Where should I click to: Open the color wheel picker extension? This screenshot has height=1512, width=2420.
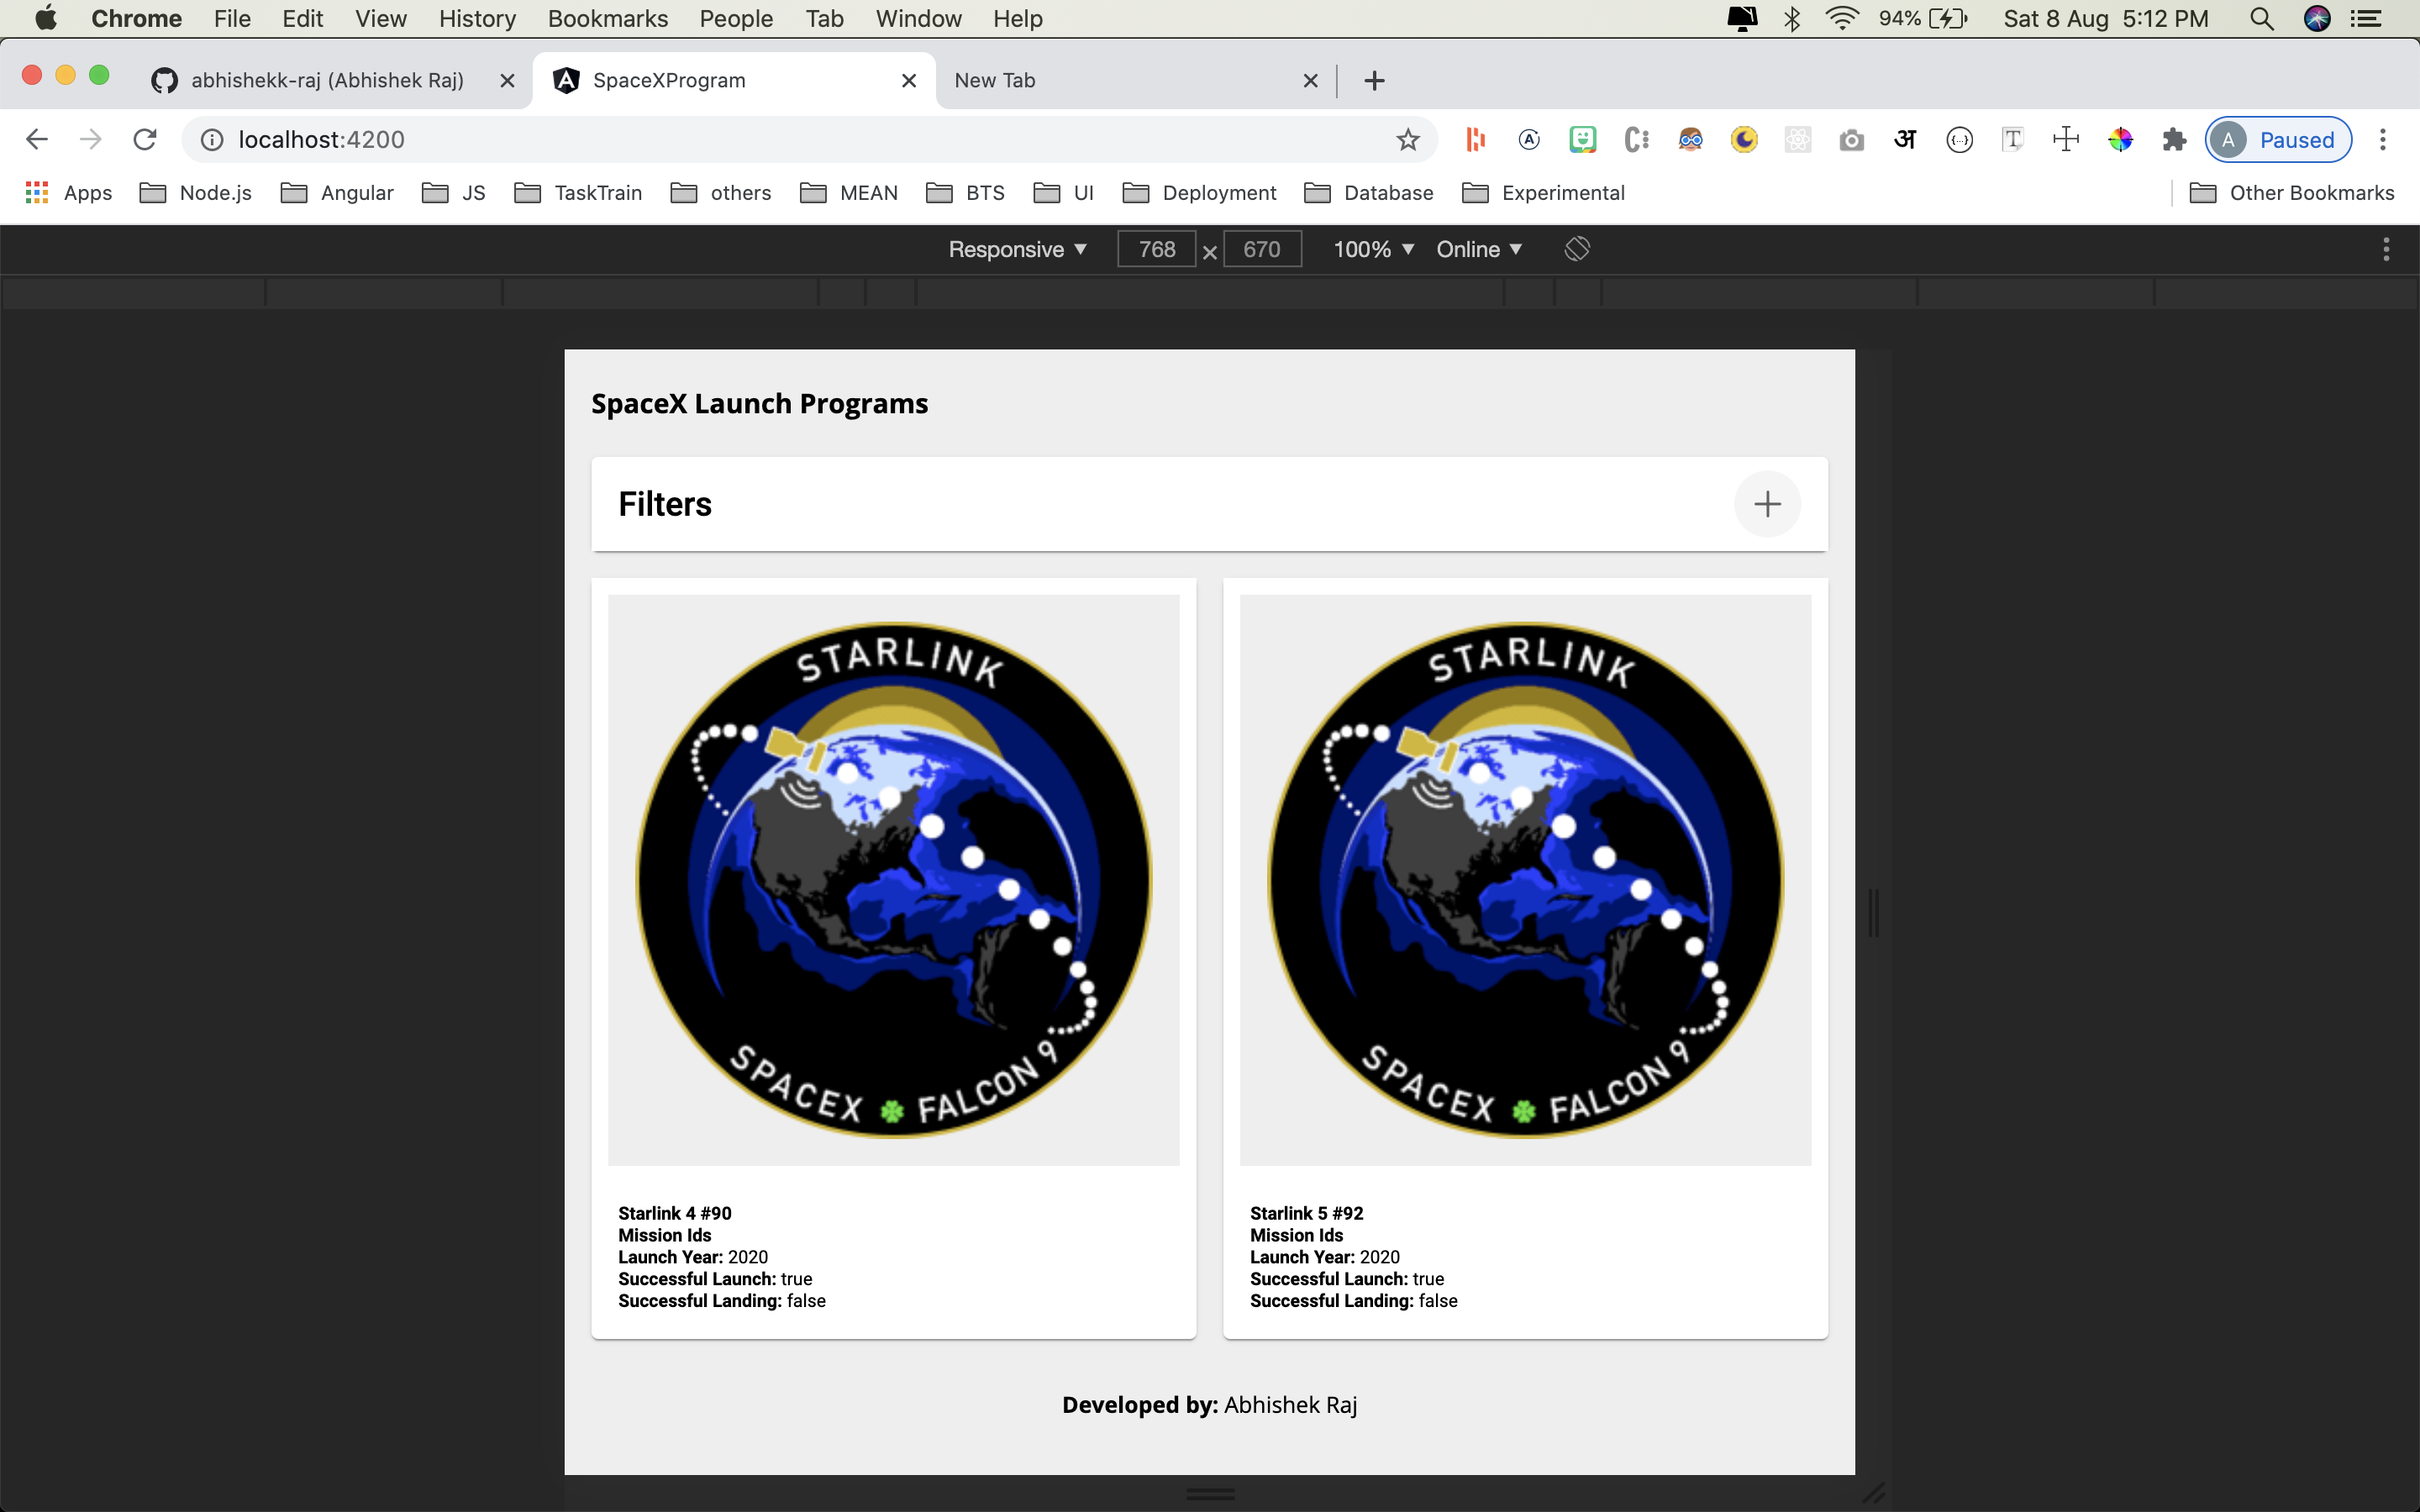2120,140
